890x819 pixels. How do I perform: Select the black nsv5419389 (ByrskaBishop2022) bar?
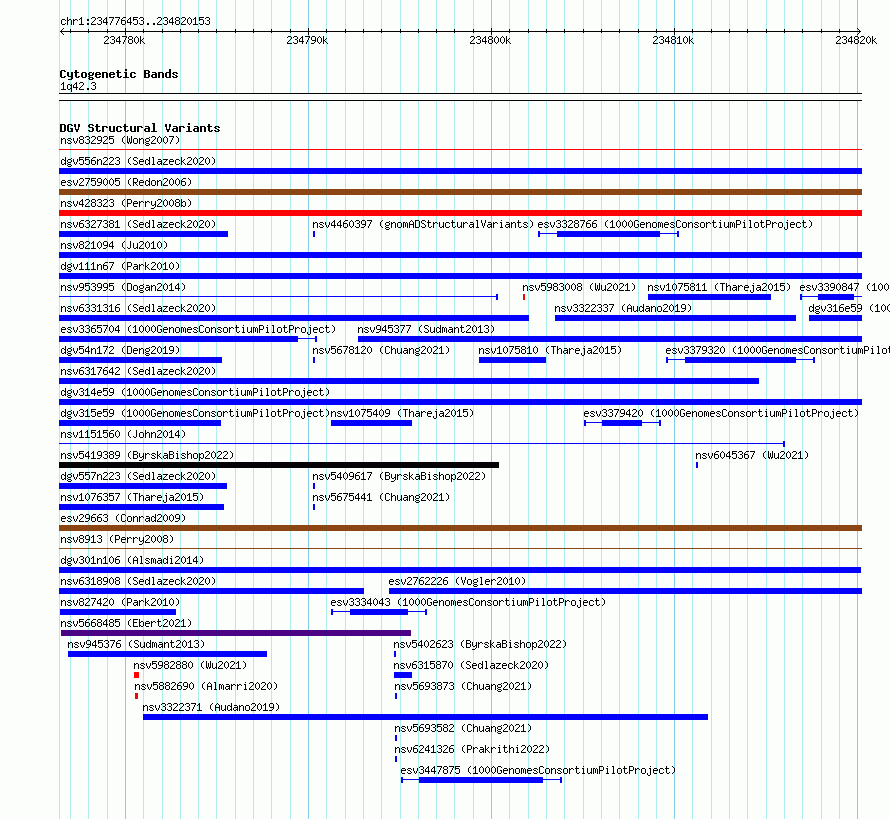click(x=279, y=465)
